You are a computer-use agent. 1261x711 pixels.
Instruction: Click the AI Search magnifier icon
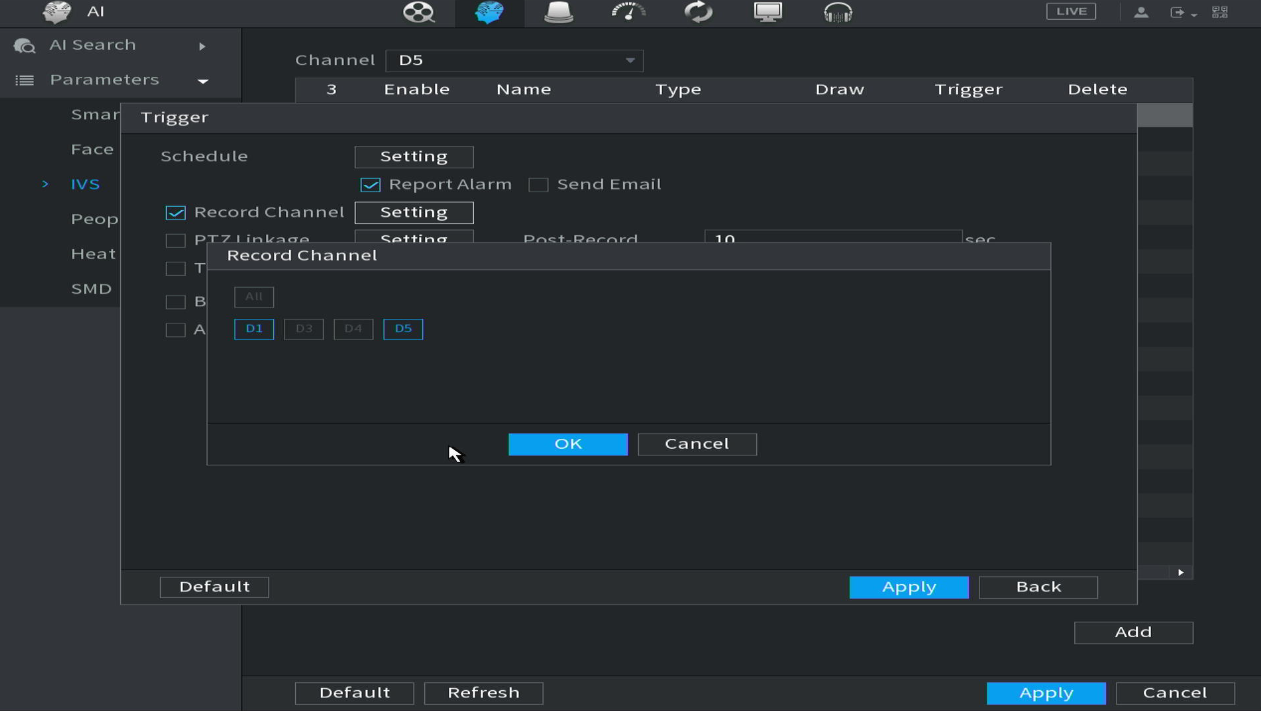click(24, 46)
